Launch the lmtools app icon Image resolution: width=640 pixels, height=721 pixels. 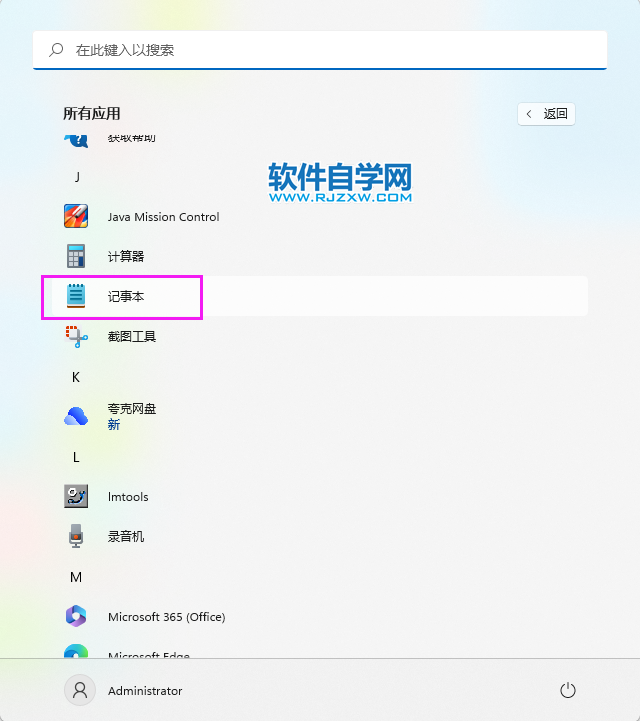pos(76,496)
